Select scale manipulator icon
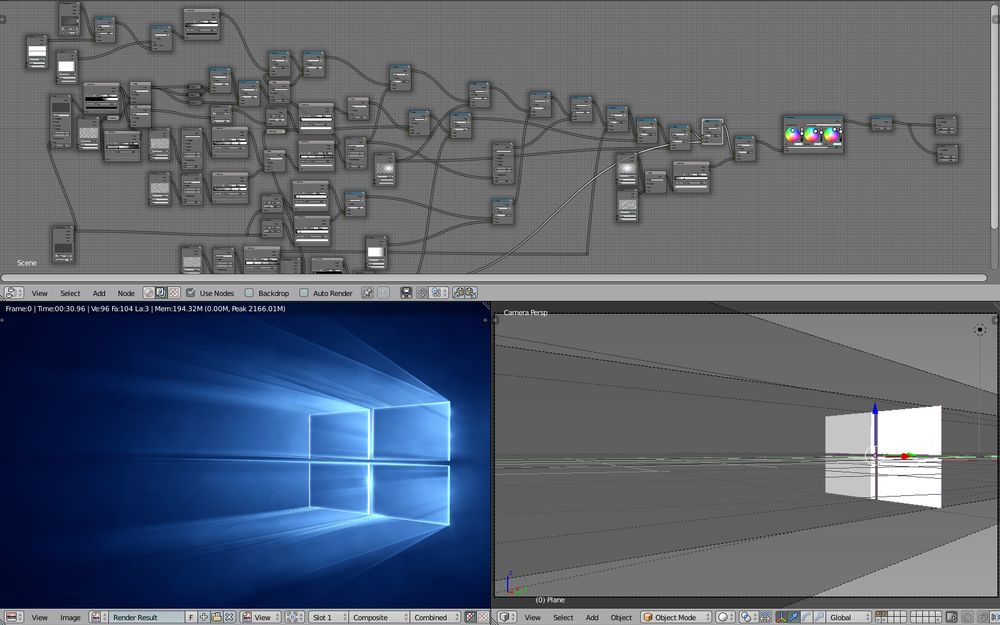1000x625 pixels. tap(819, 617)
